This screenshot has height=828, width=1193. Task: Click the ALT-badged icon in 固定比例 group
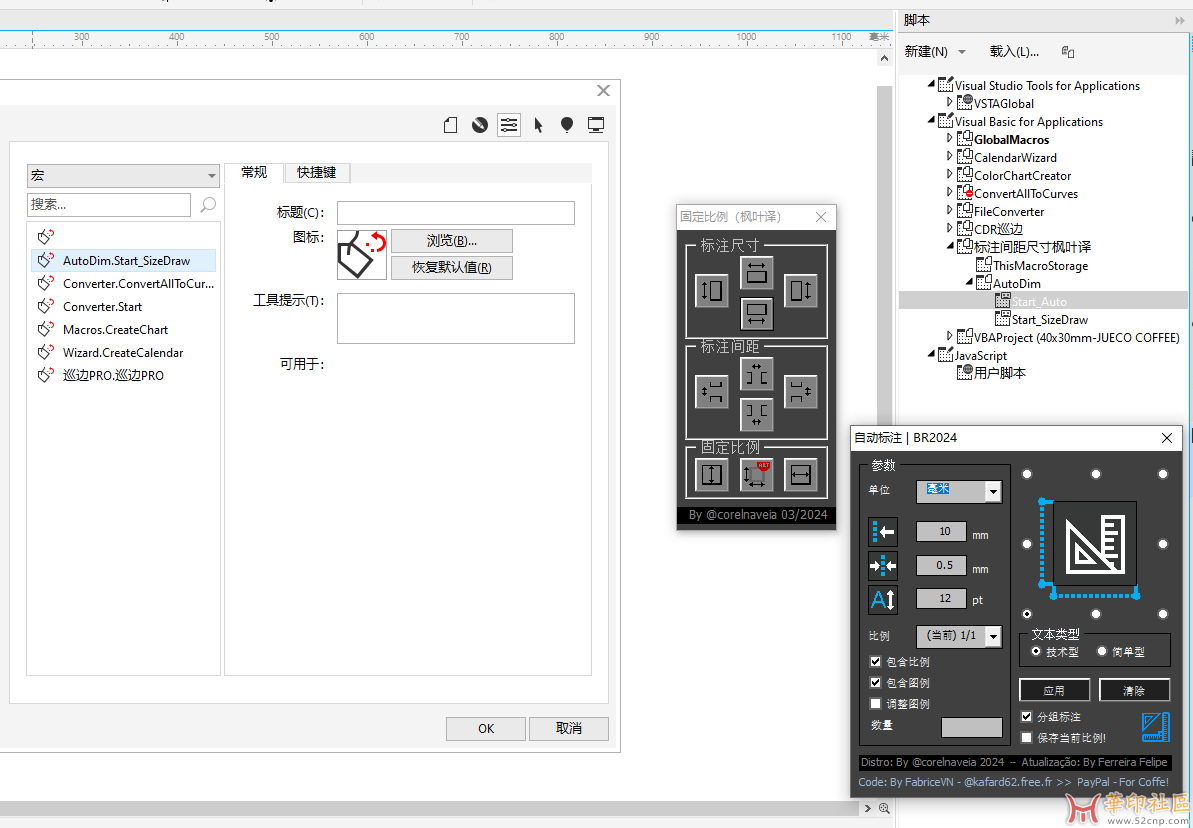pos(756,475)
